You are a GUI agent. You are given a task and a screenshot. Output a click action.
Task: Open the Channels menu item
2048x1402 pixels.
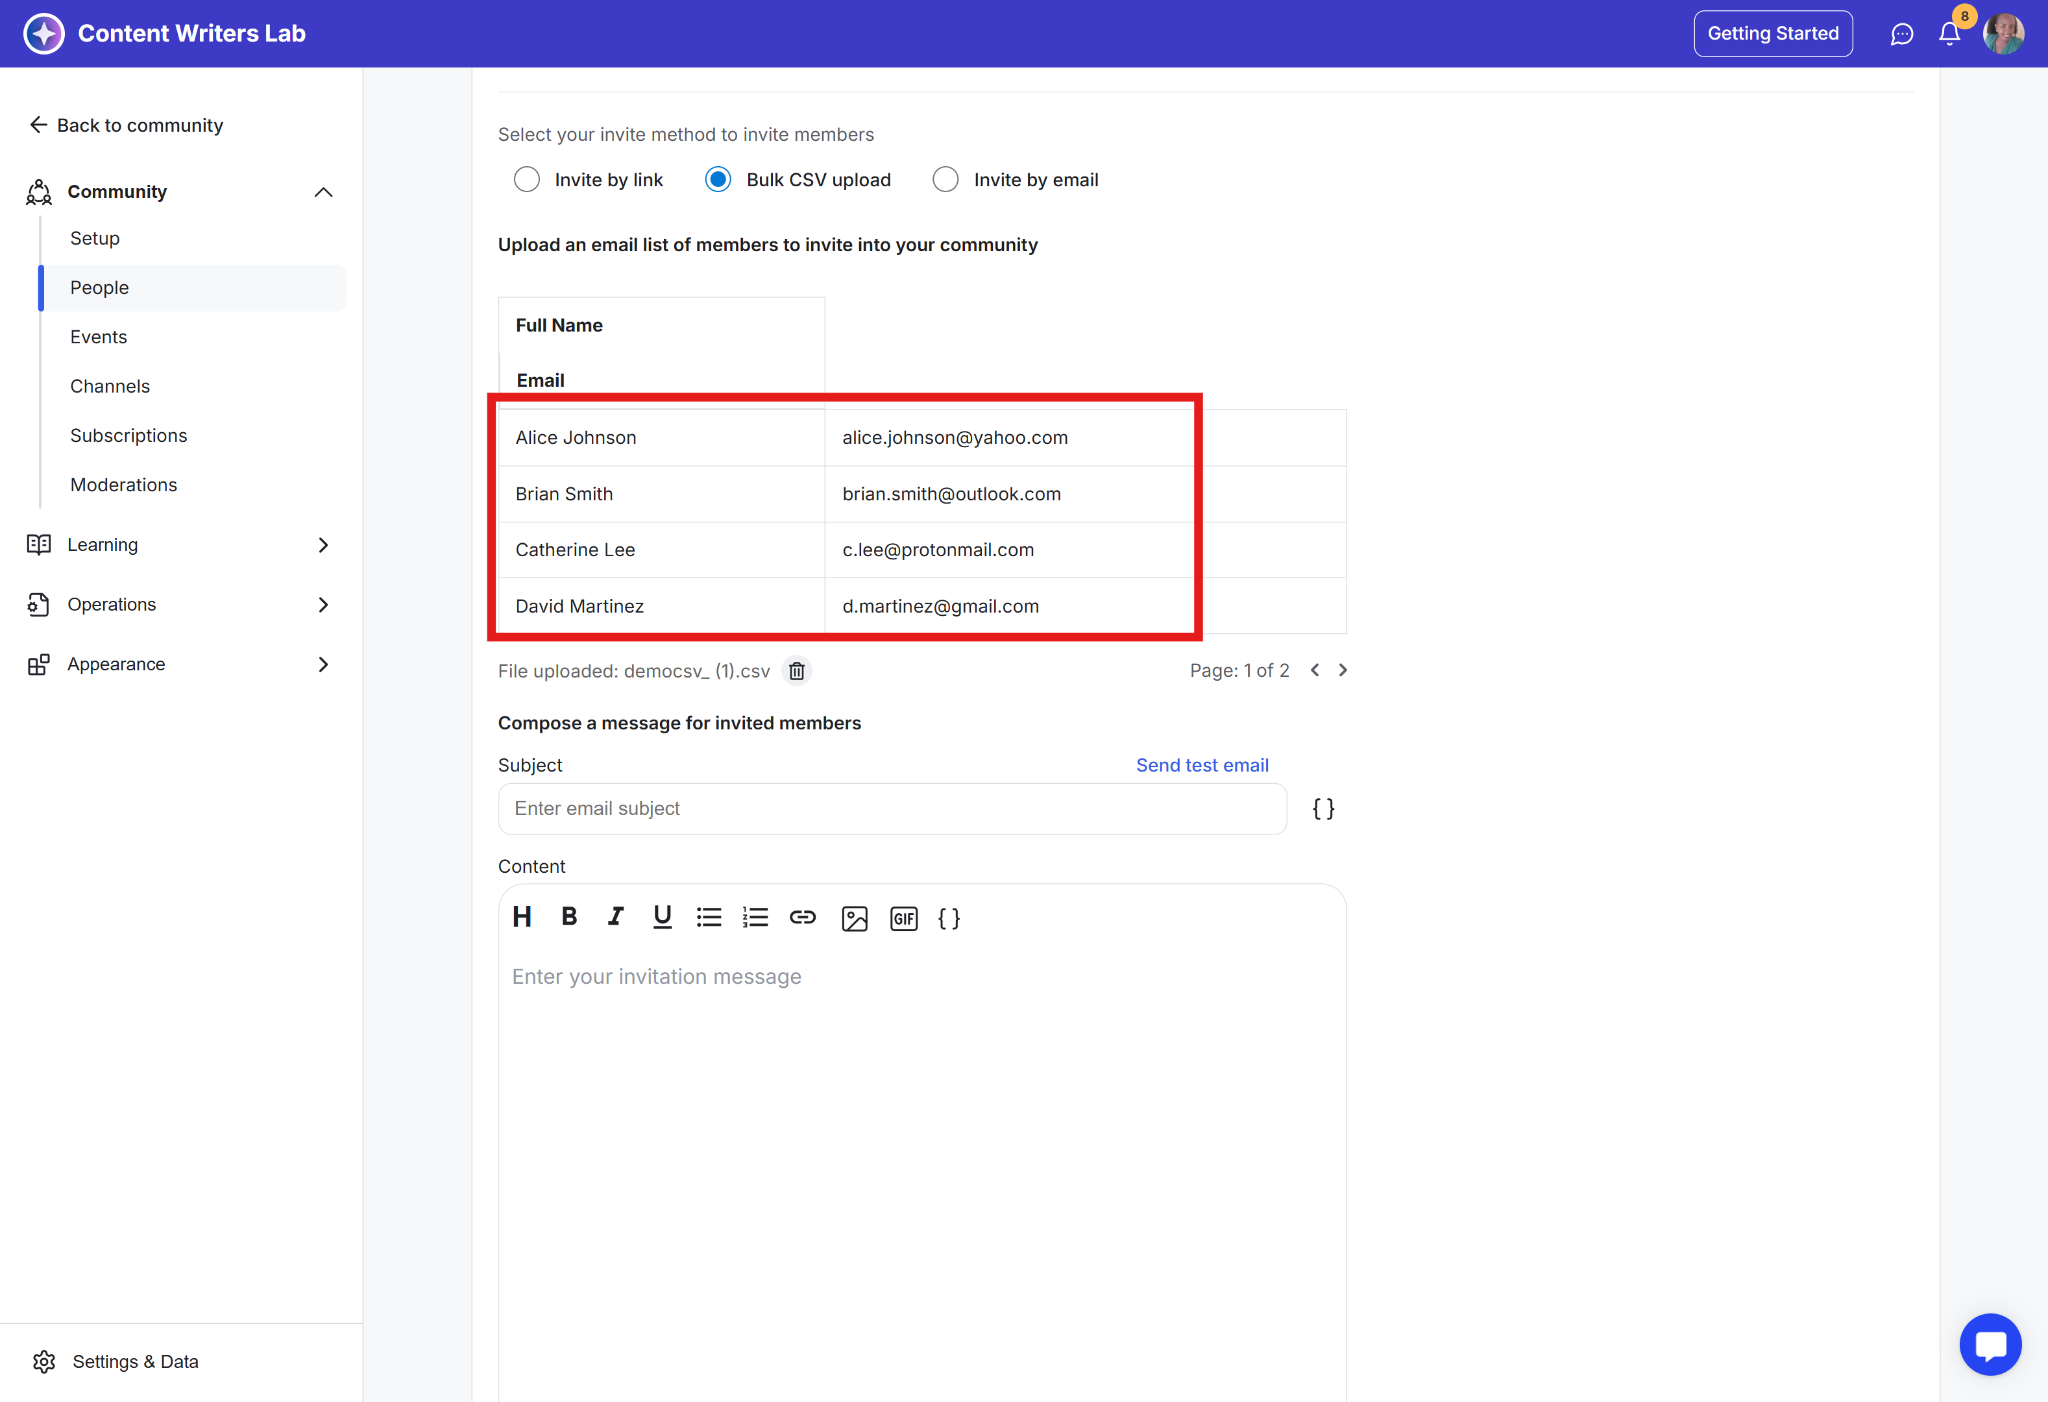click(110, 386)
